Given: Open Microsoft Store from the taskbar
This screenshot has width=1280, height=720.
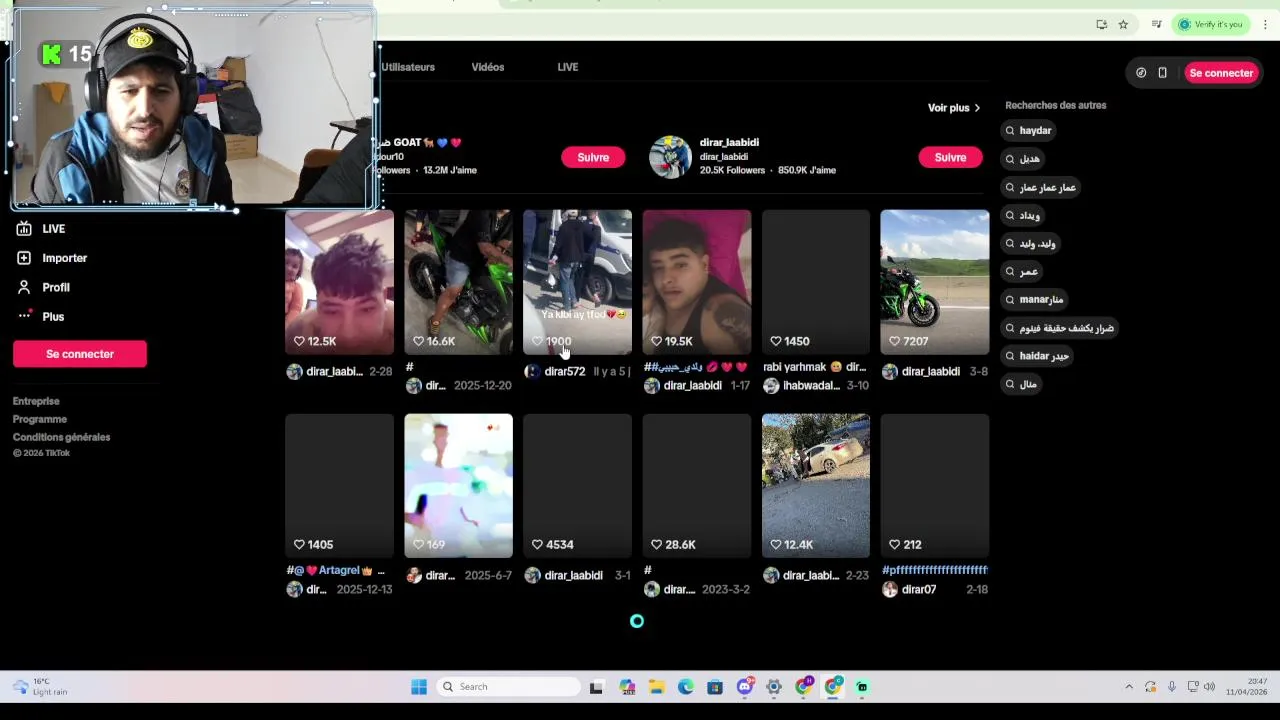Looking at the screenshot, I should [x=714, y=687].
